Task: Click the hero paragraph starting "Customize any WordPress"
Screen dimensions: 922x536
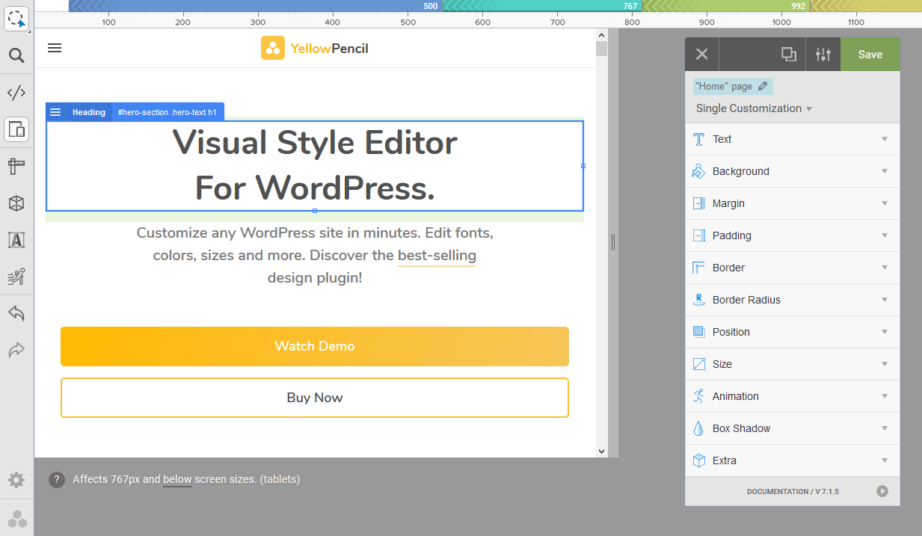Action: [x=315, y=255]
